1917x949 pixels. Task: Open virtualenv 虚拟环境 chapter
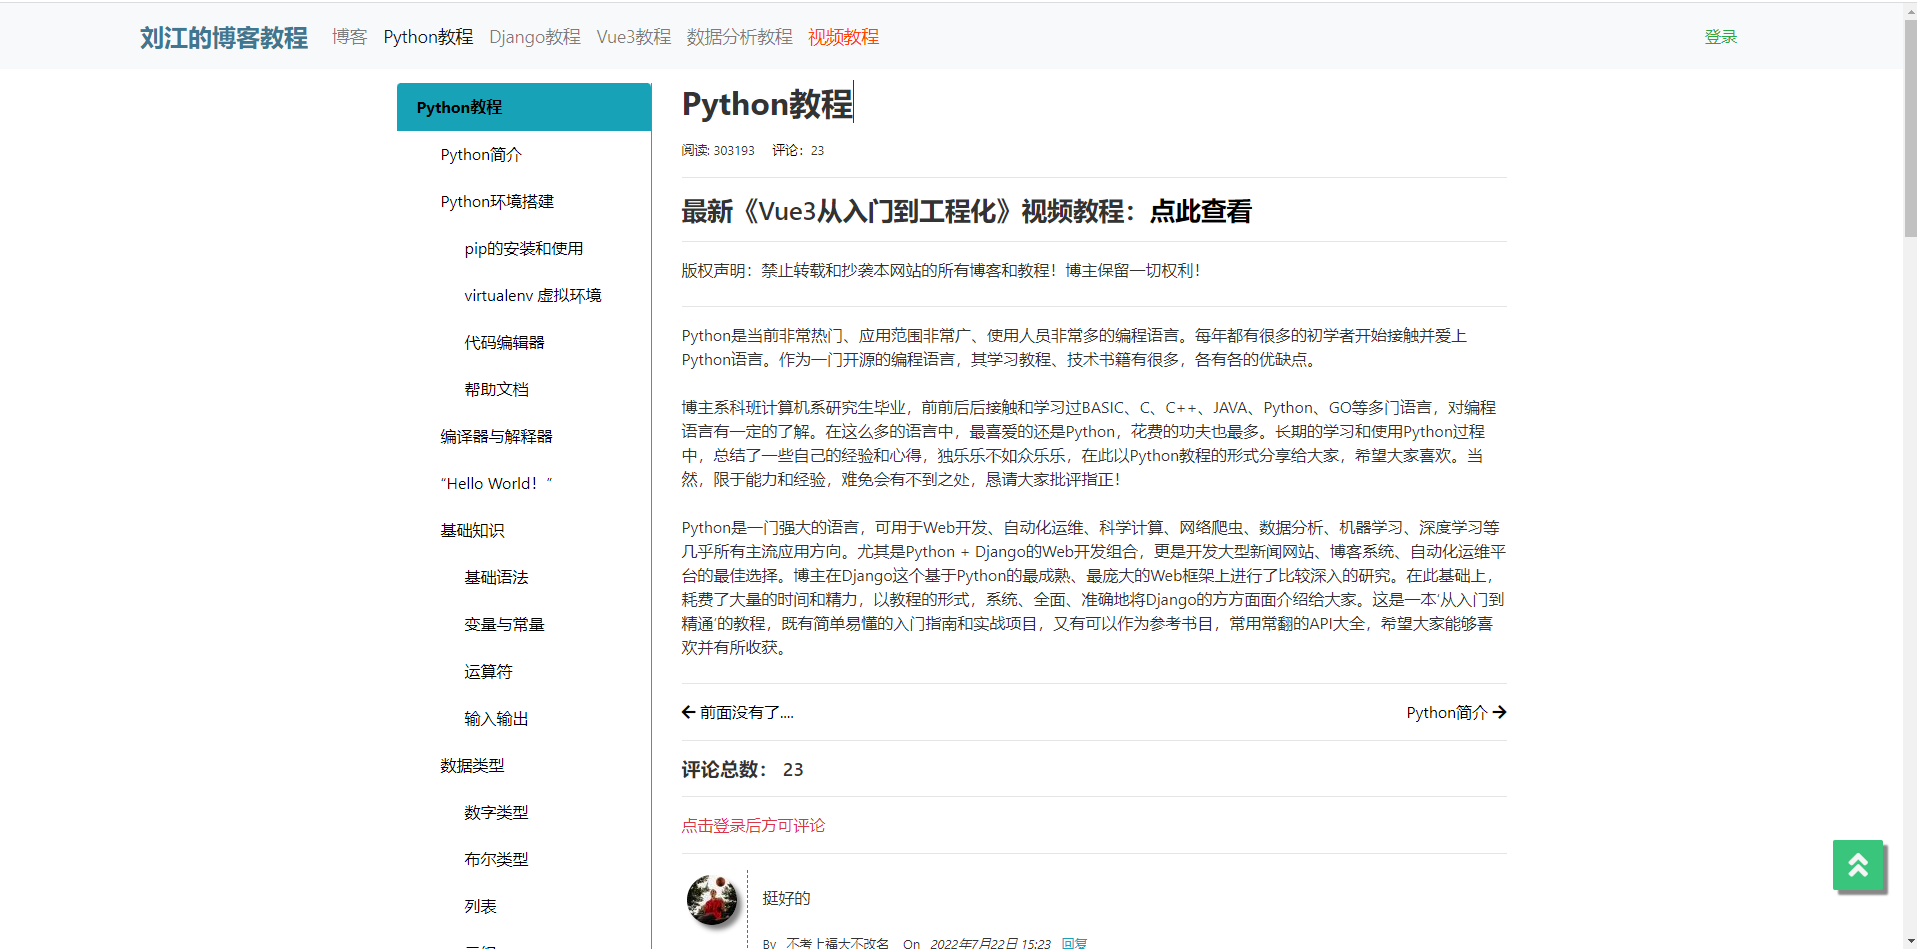point(533,295)
